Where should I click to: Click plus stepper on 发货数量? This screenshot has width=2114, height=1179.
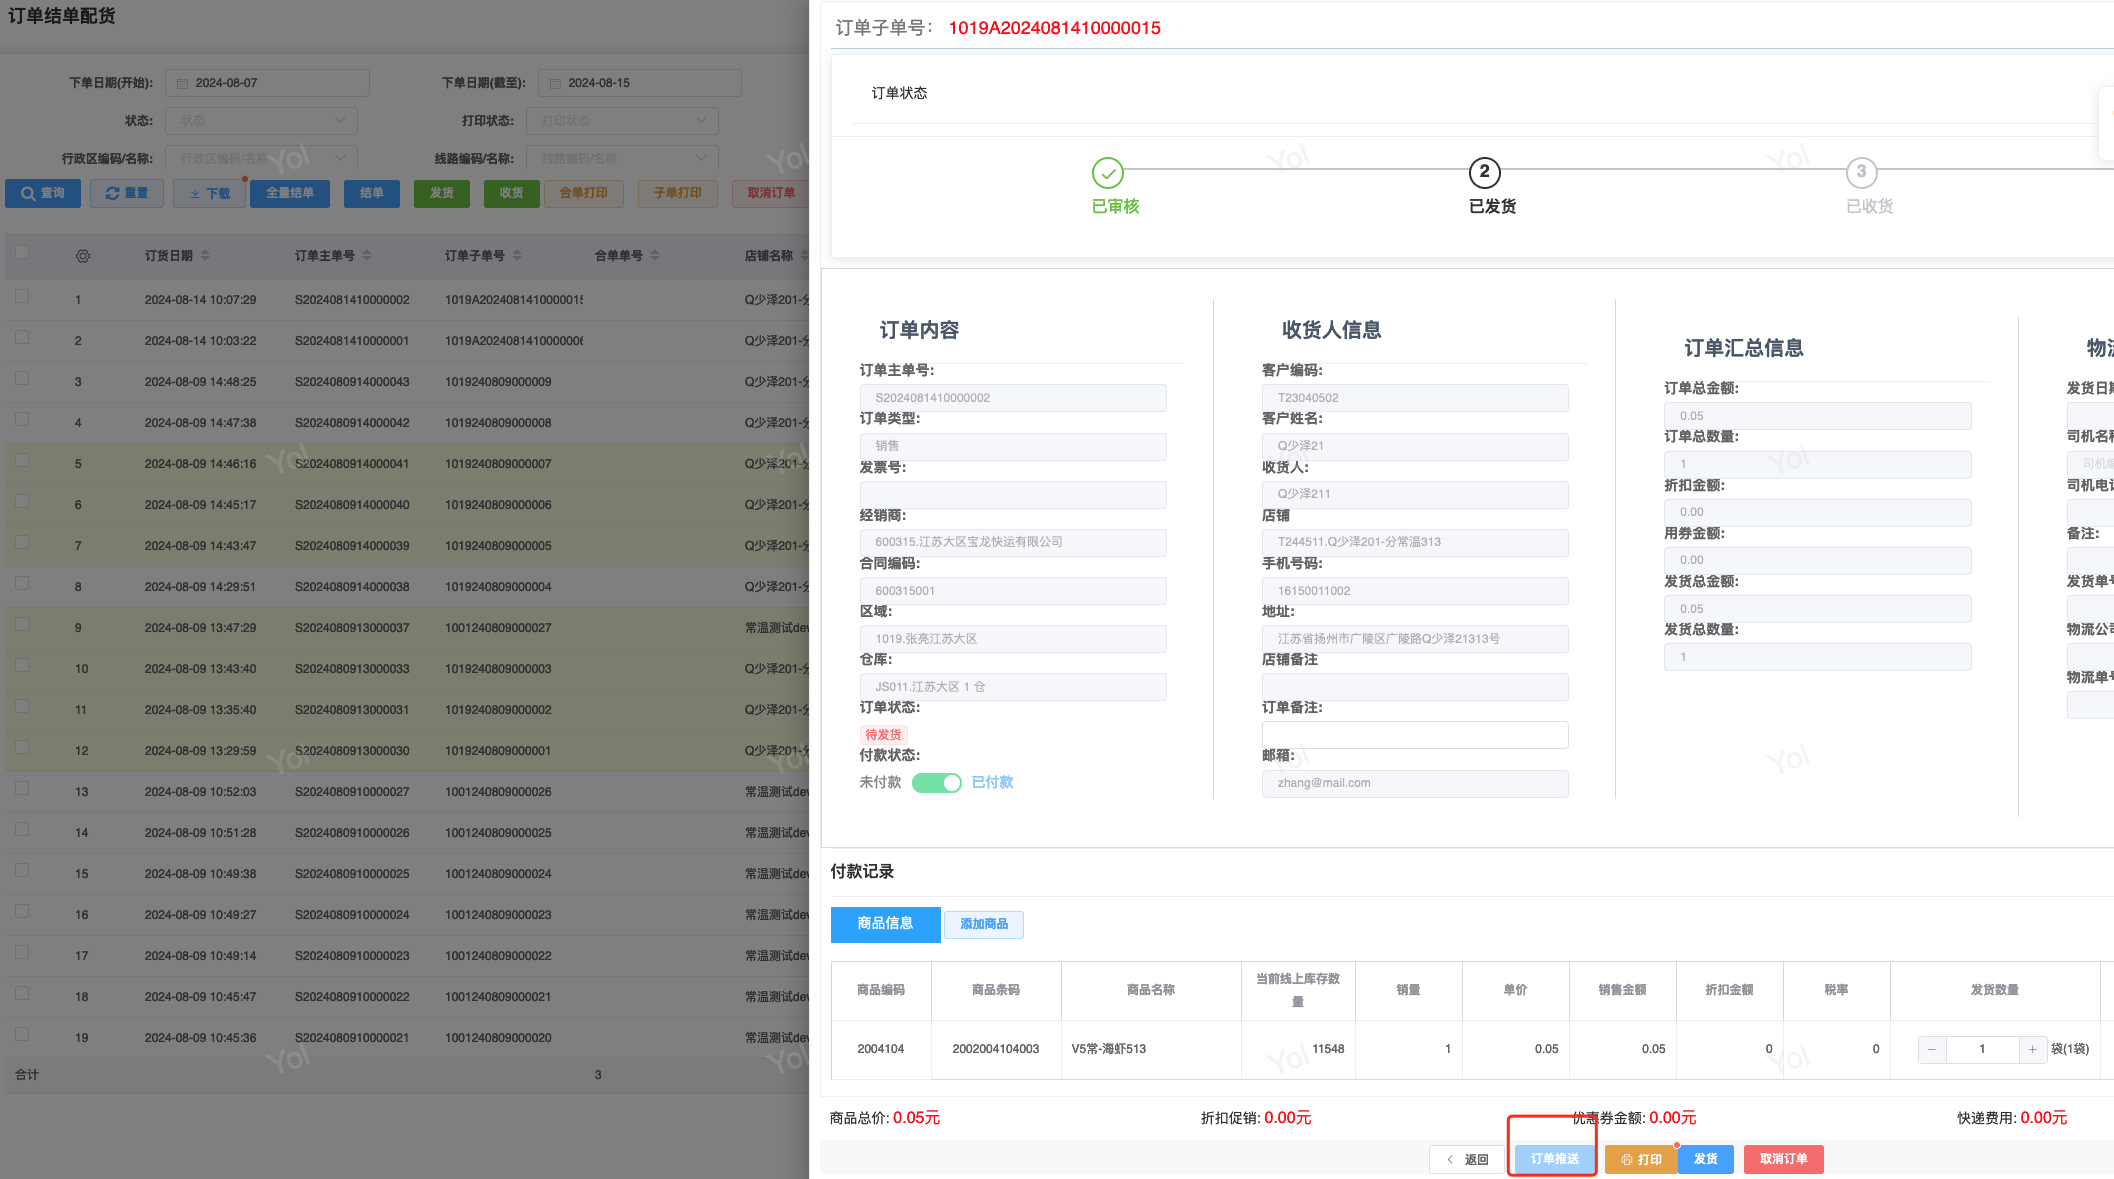[2032, 1049]
